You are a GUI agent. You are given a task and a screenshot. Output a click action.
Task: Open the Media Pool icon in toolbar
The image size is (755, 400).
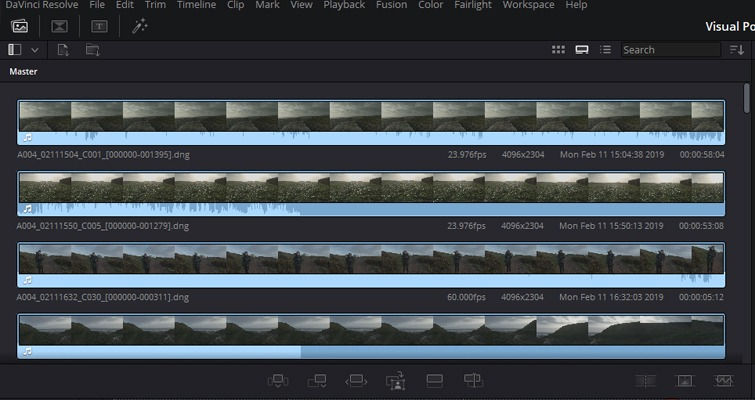pyautogui.click(x=19, y=26)
